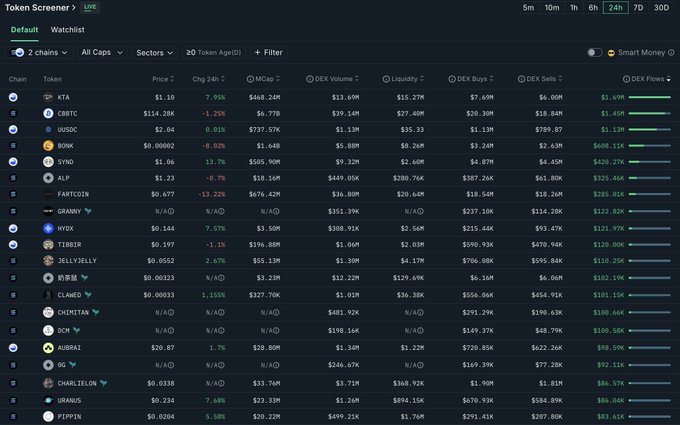
Task: Select the 10m timeframe
Action: click(552, 7)
